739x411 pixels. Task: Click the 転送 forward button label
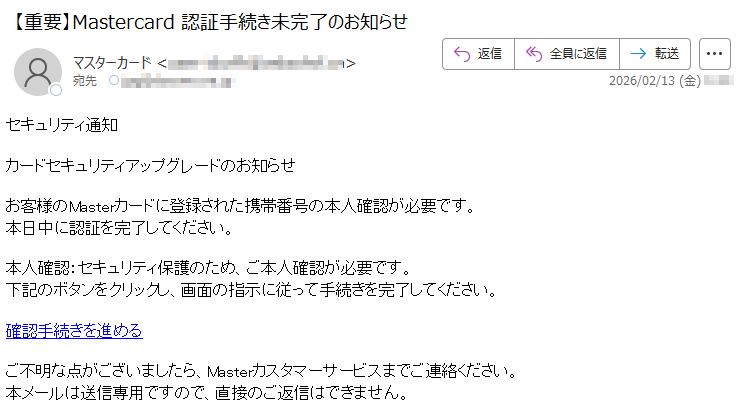[x=666, y=54]
